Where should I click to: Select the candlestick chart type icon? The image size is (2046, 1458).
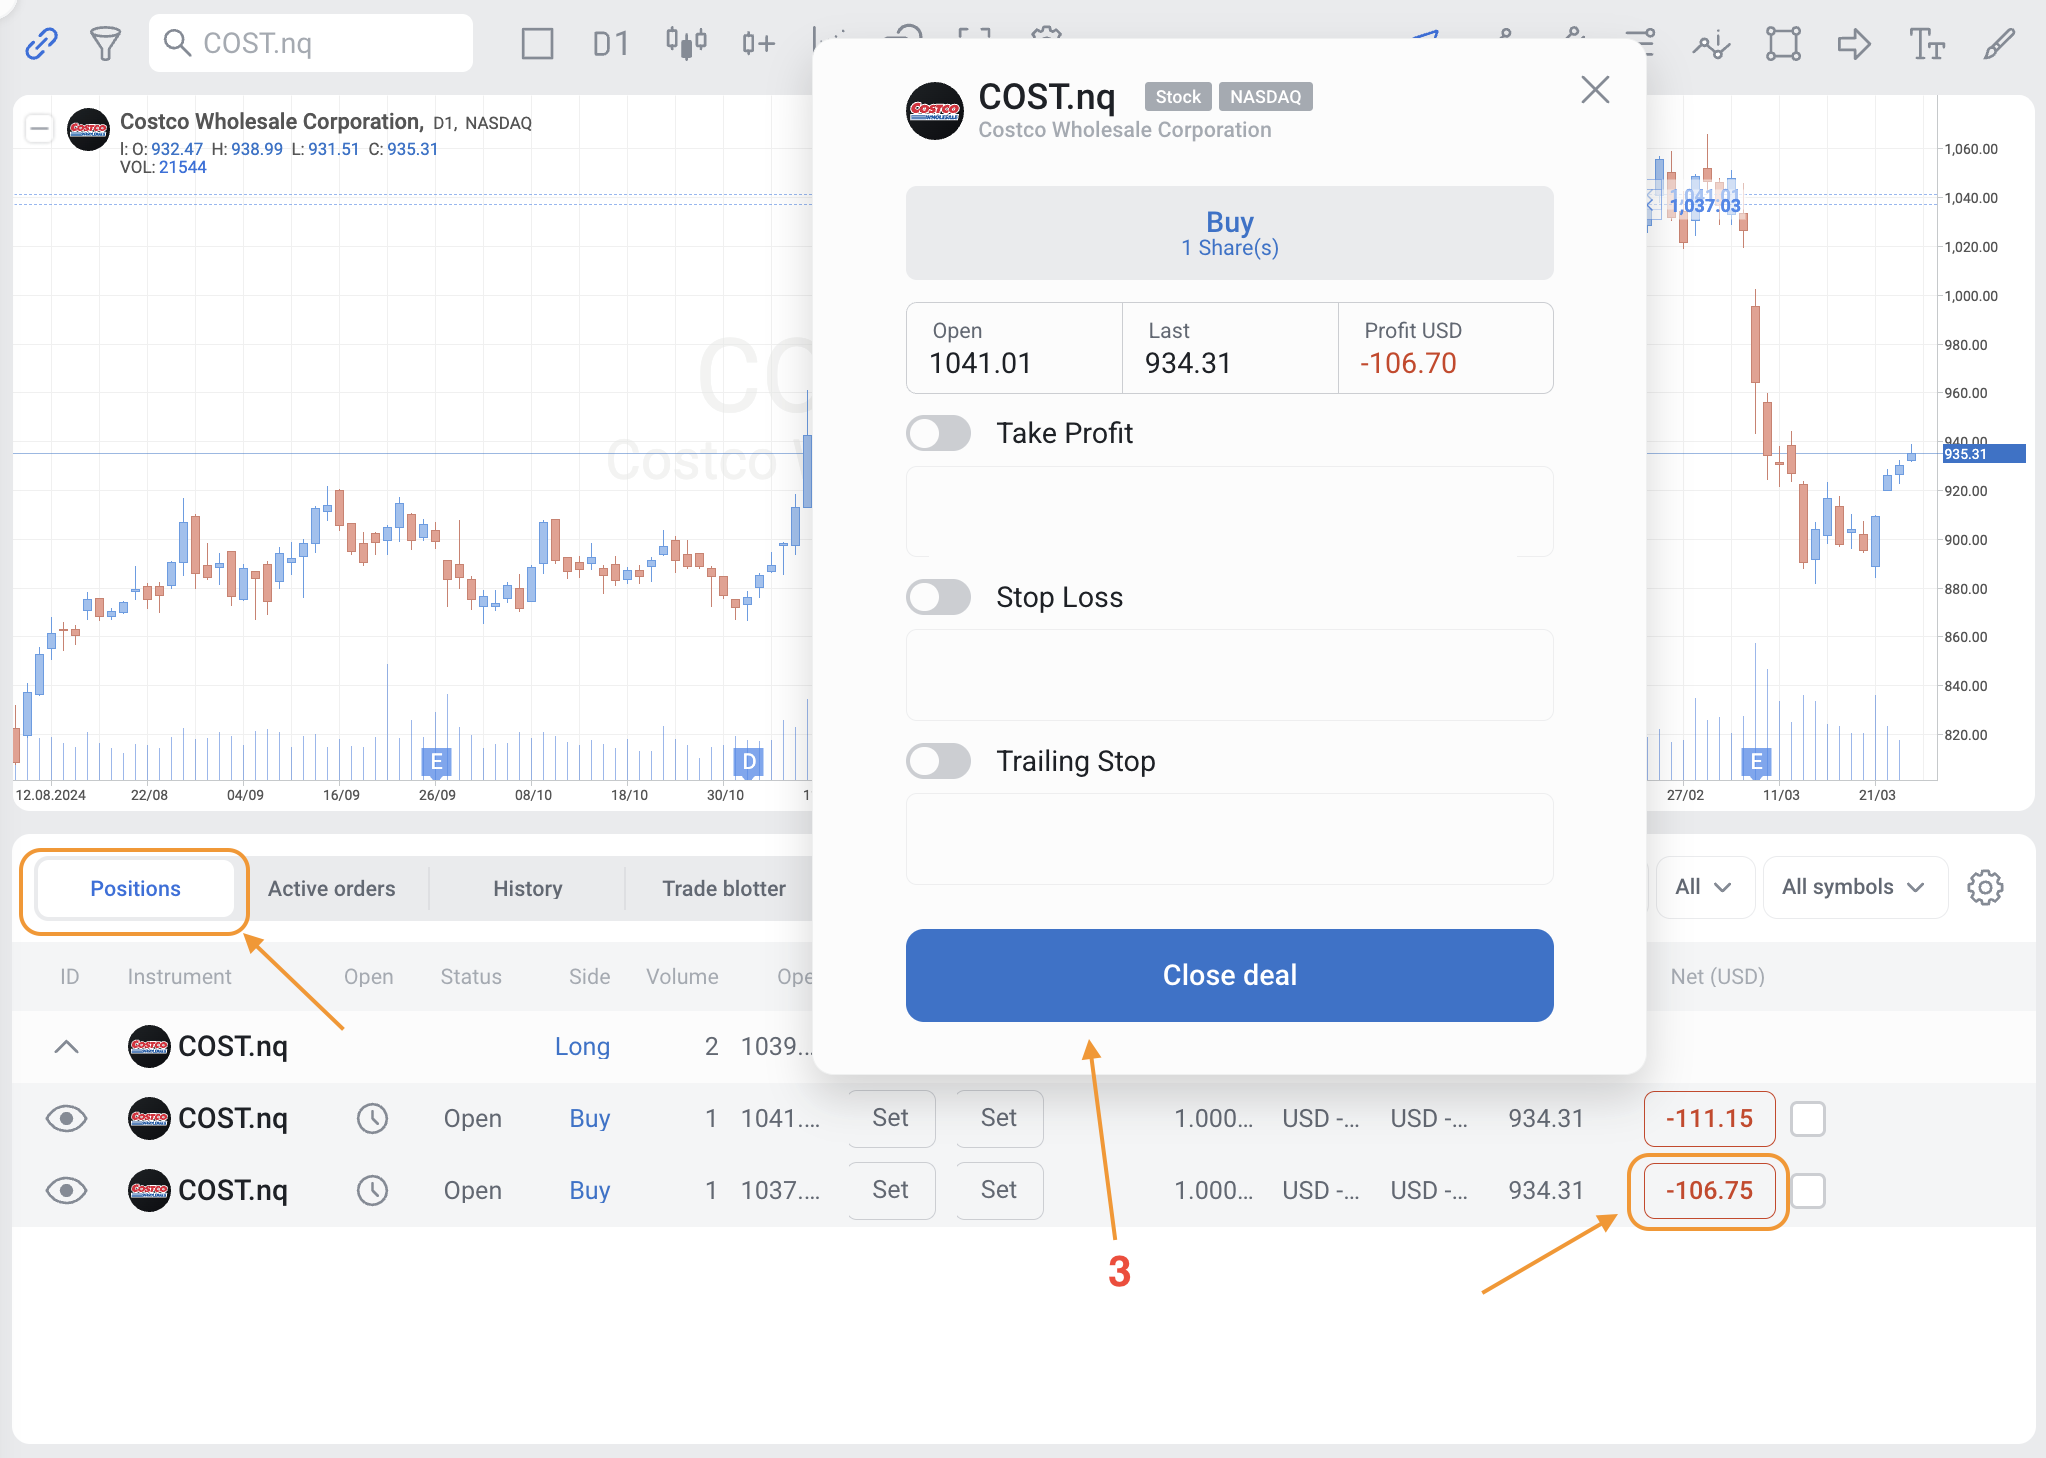tap(686, 44)
